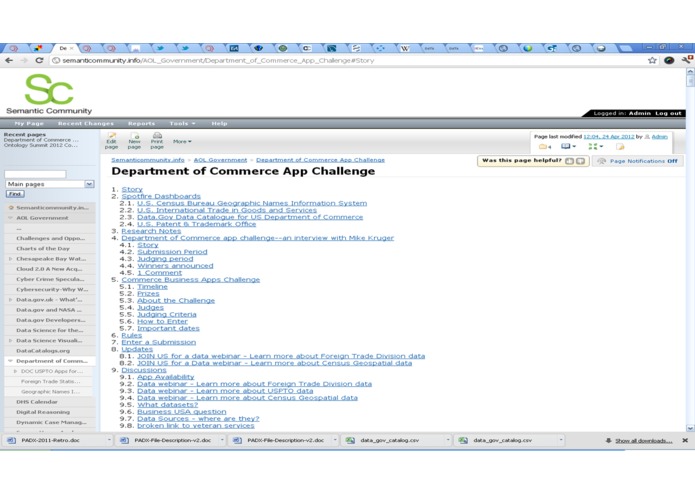Screen dimensions: 695x494
Task: Click the Commerce Business Apps Challenge link
Action: point(191,280)
